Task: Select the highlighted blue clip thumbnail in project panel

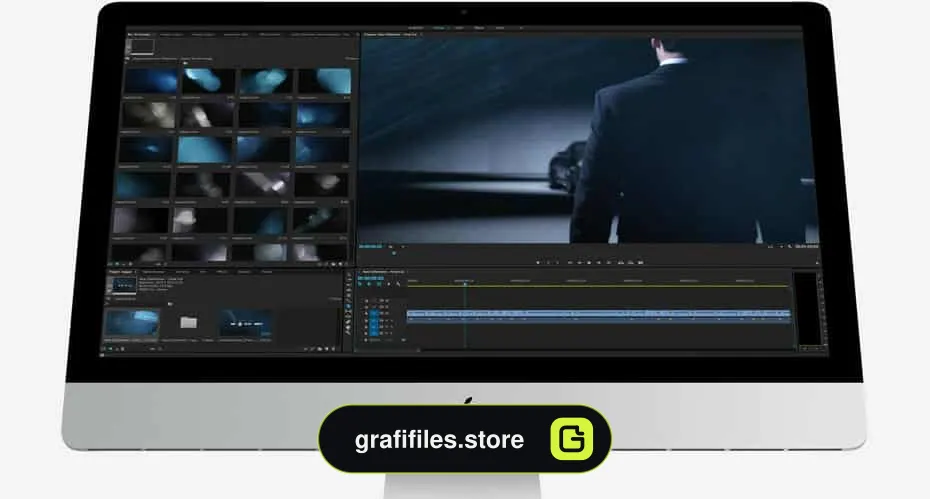Action: [x=132, y=323]
